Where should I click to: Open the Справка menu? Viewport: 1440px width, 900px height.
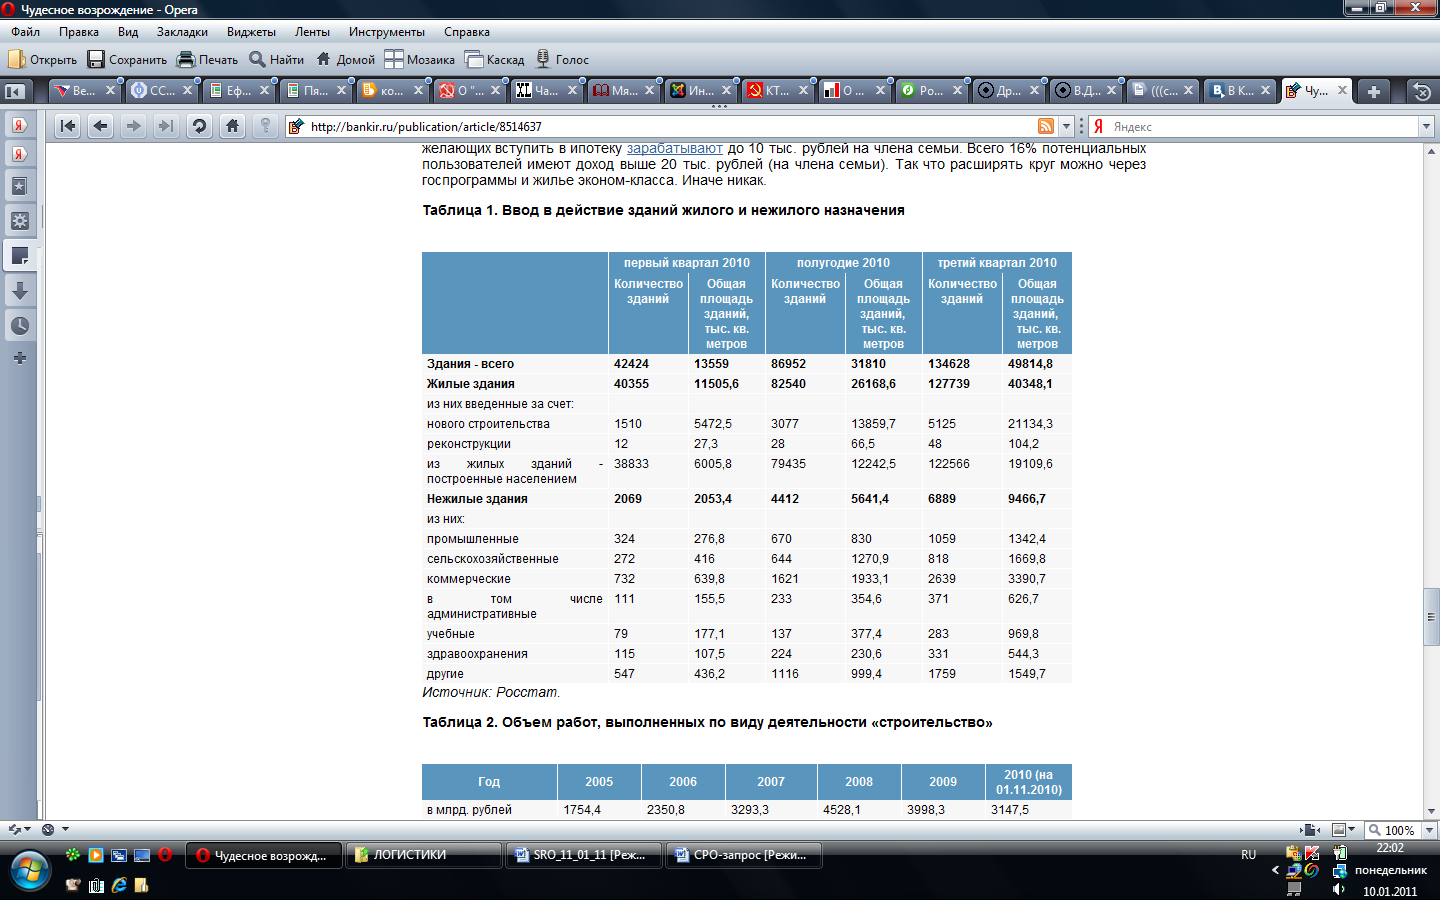tap(467, 32)
